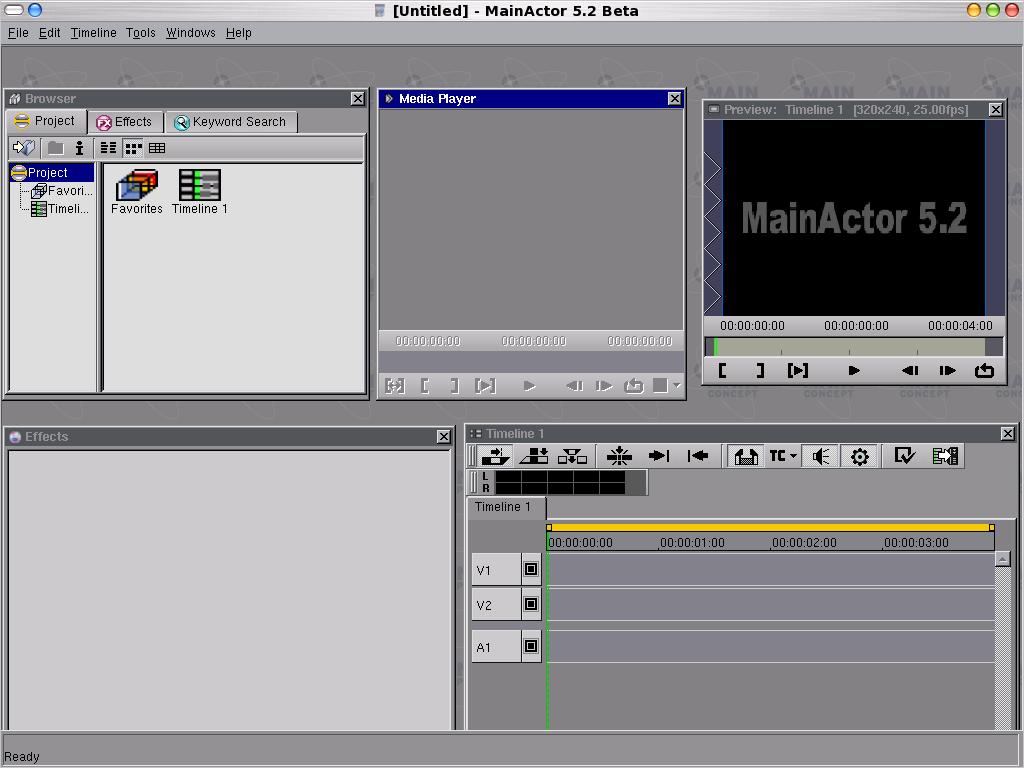
Task: Open the Windows menu
Action: point(191,33)
